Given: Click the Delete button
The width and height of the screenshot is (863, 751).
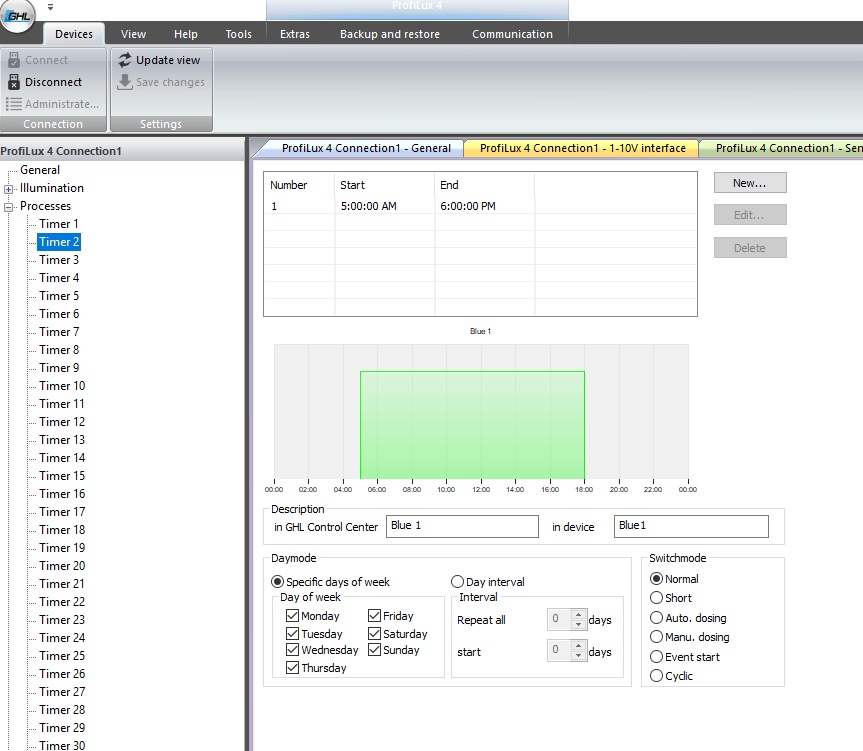Looking at the screenshot, I should tap(750, 248).
